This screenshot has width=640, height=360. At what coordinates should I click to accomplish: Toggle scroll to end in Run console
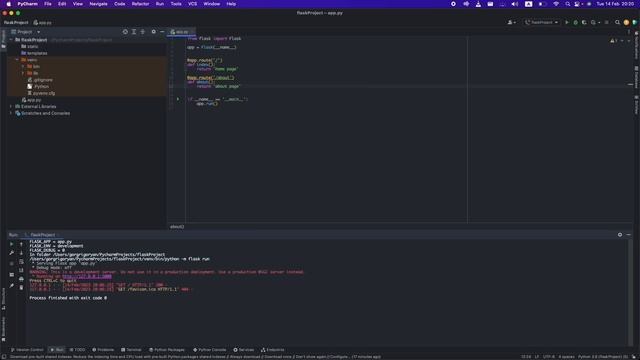[x=21, y=270]
